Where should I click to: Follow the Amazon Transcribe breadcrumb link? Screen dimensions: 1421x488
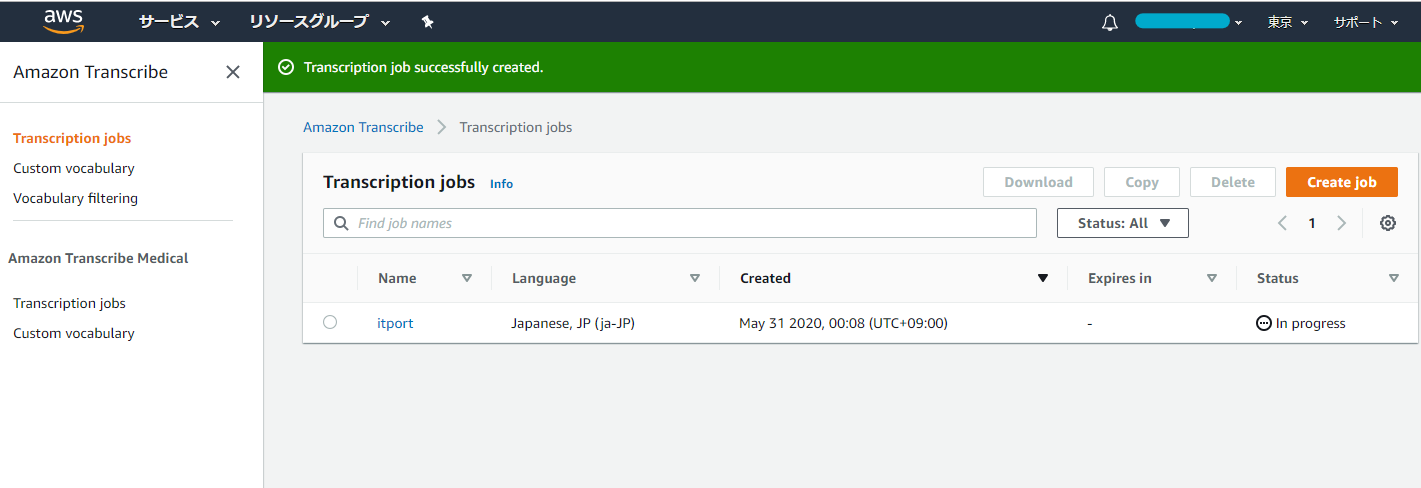[363, 127]
